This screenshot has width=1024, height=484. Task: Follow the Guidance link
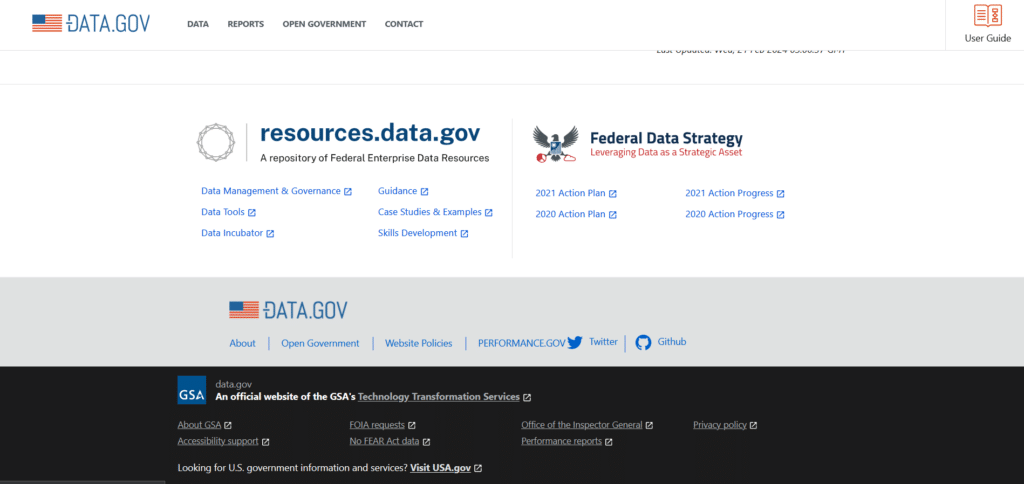(x=397, y=191)
